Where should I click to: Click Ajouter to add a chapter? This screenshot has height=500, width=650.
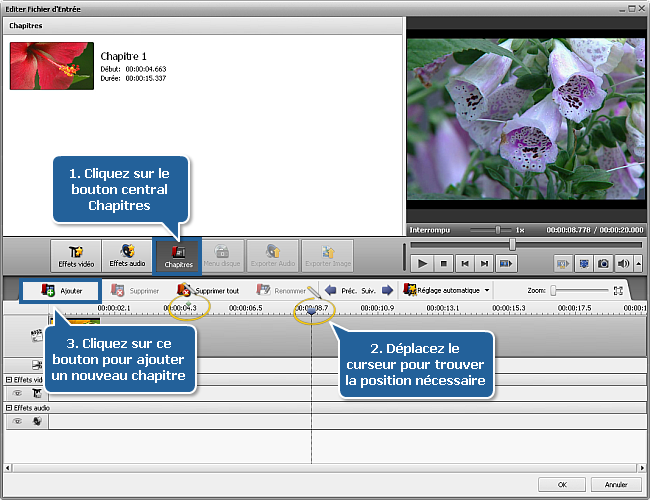pyautogui.click(x=62, y=291)
